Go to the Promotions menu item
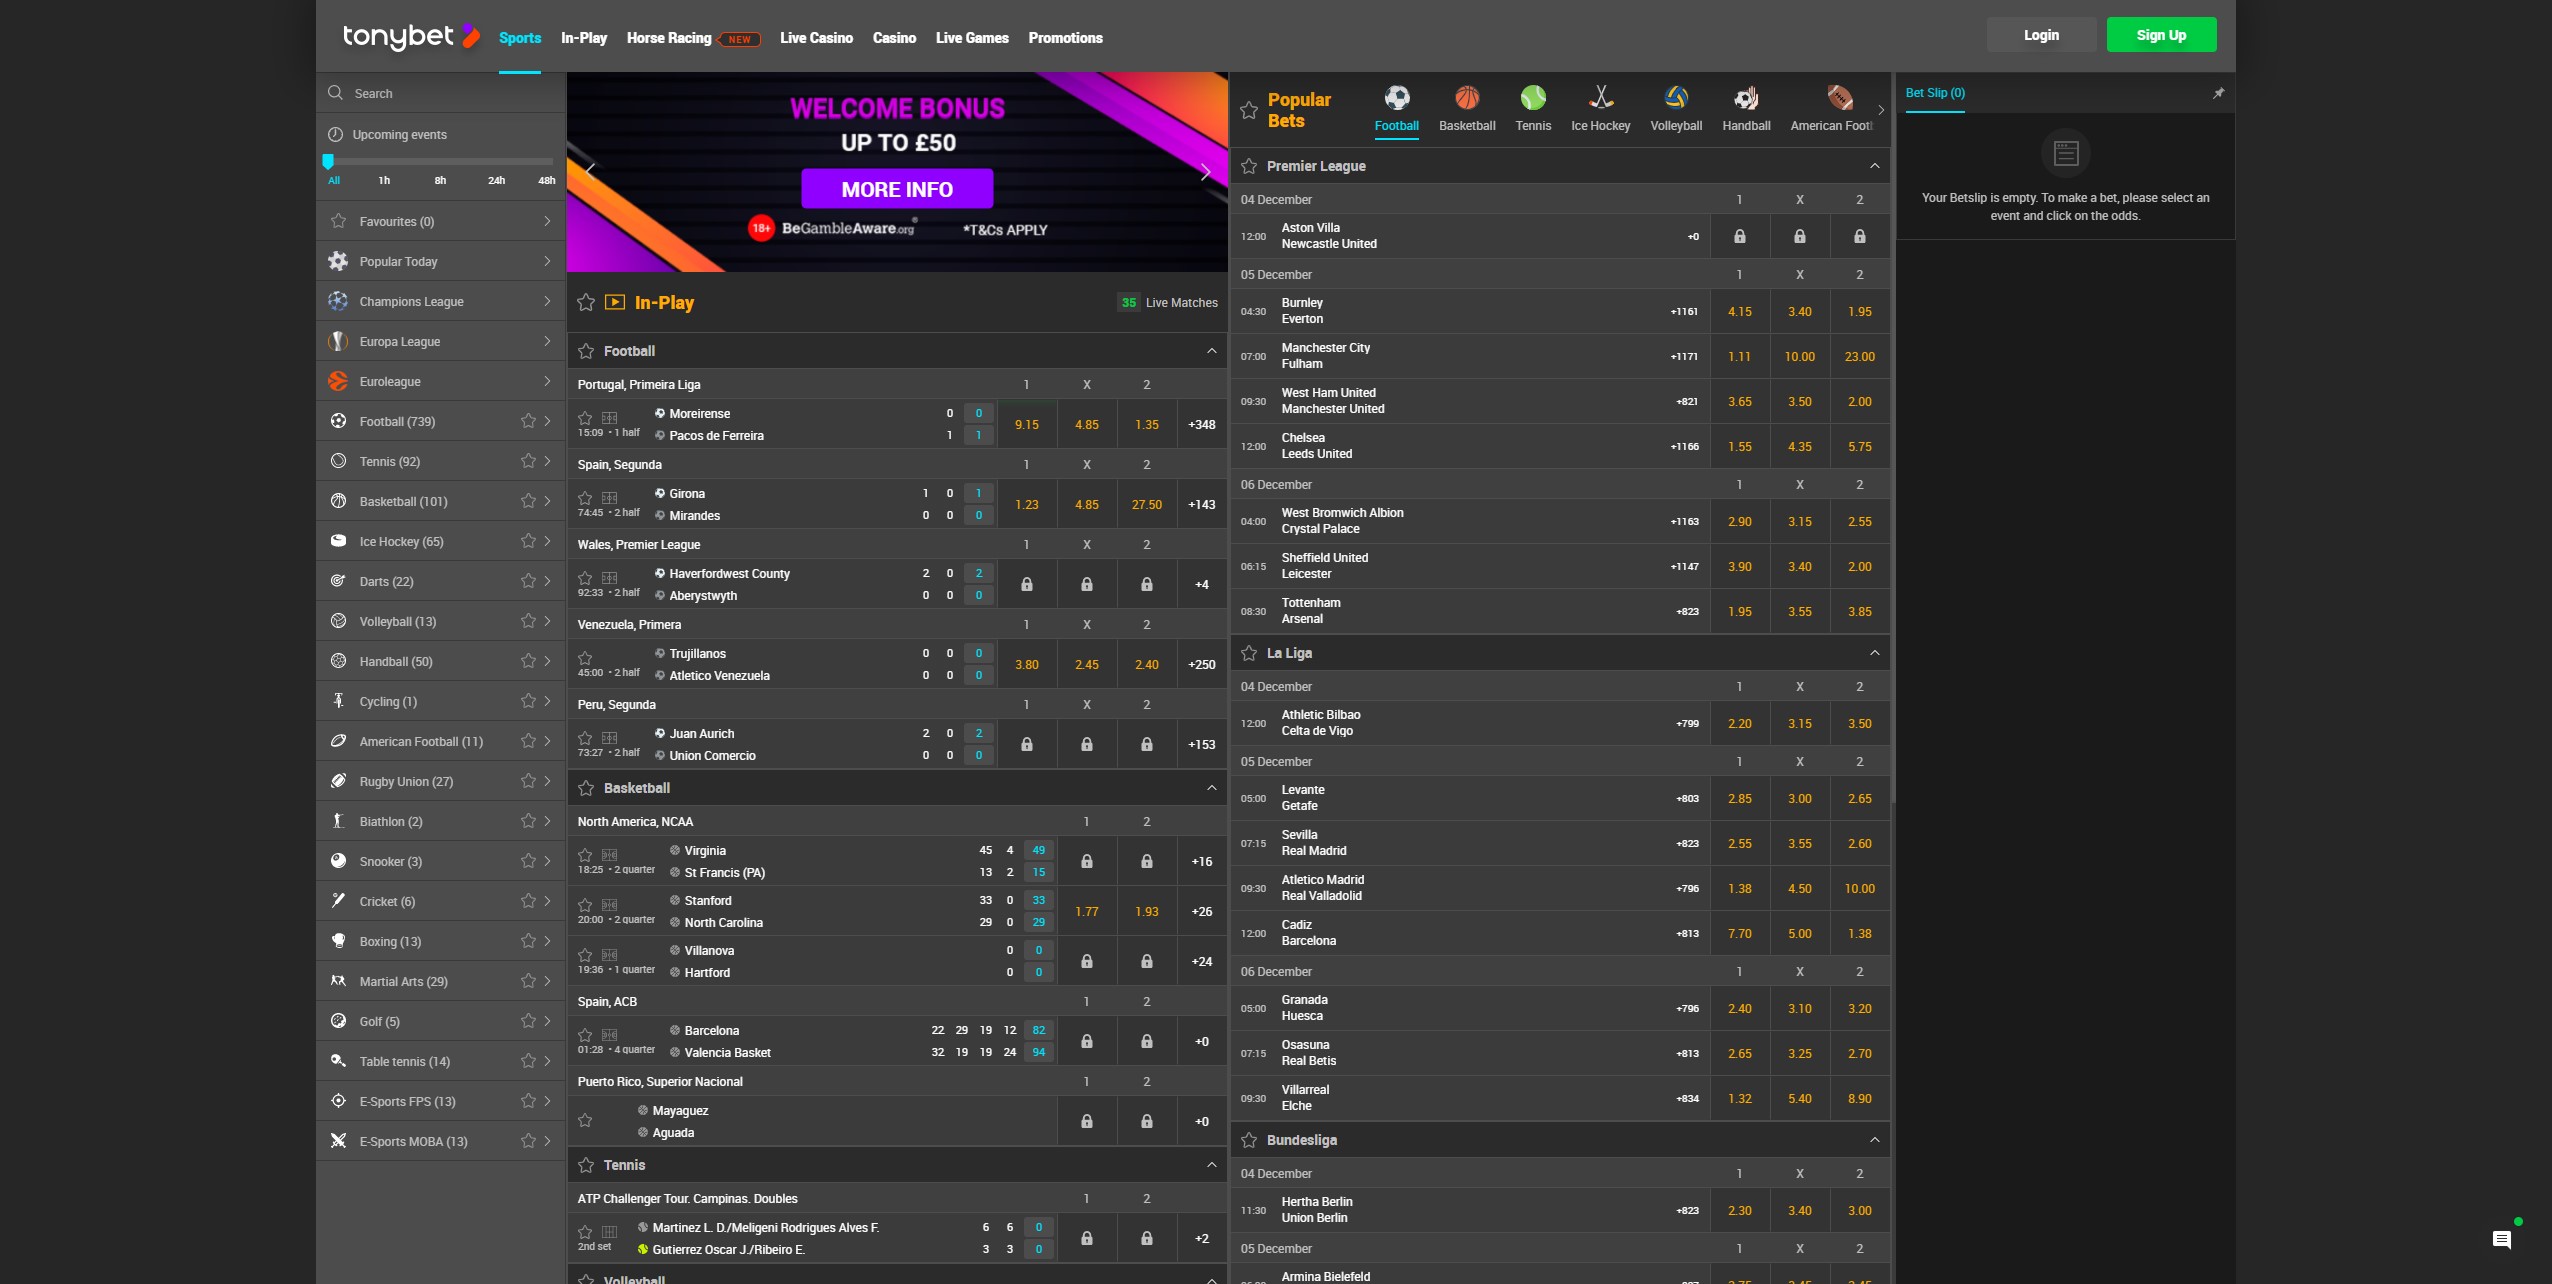 coord(1065,38)
